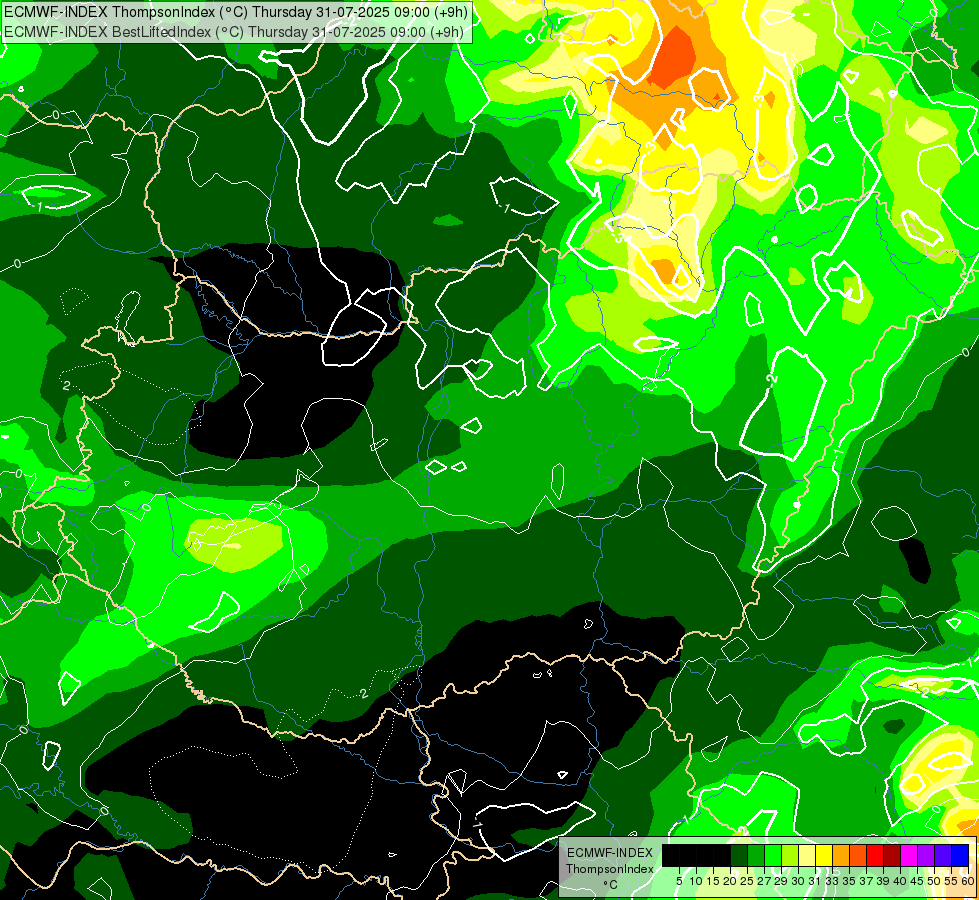This screenshot has height=900, width=979.
Task: Select the medium green legend swatch (25-27)
Action: coord(756,856)
